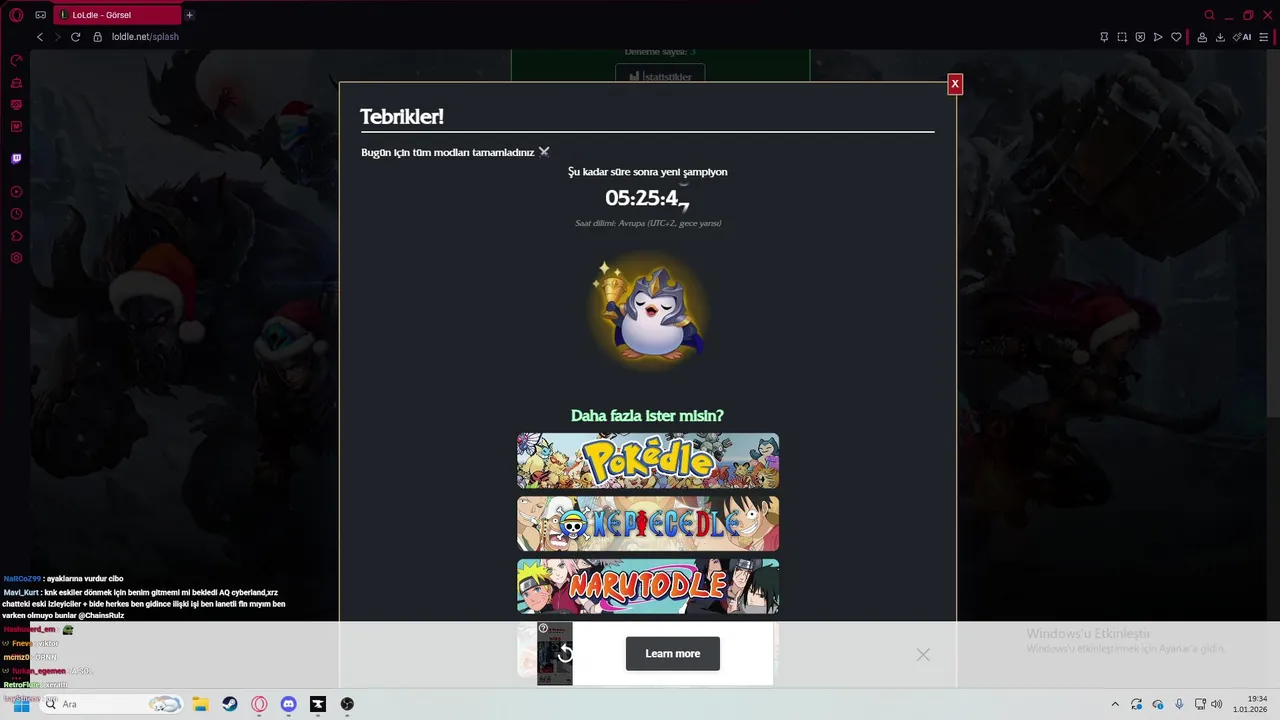Open the ad blocker shield icon

[x=1140, y=37]
